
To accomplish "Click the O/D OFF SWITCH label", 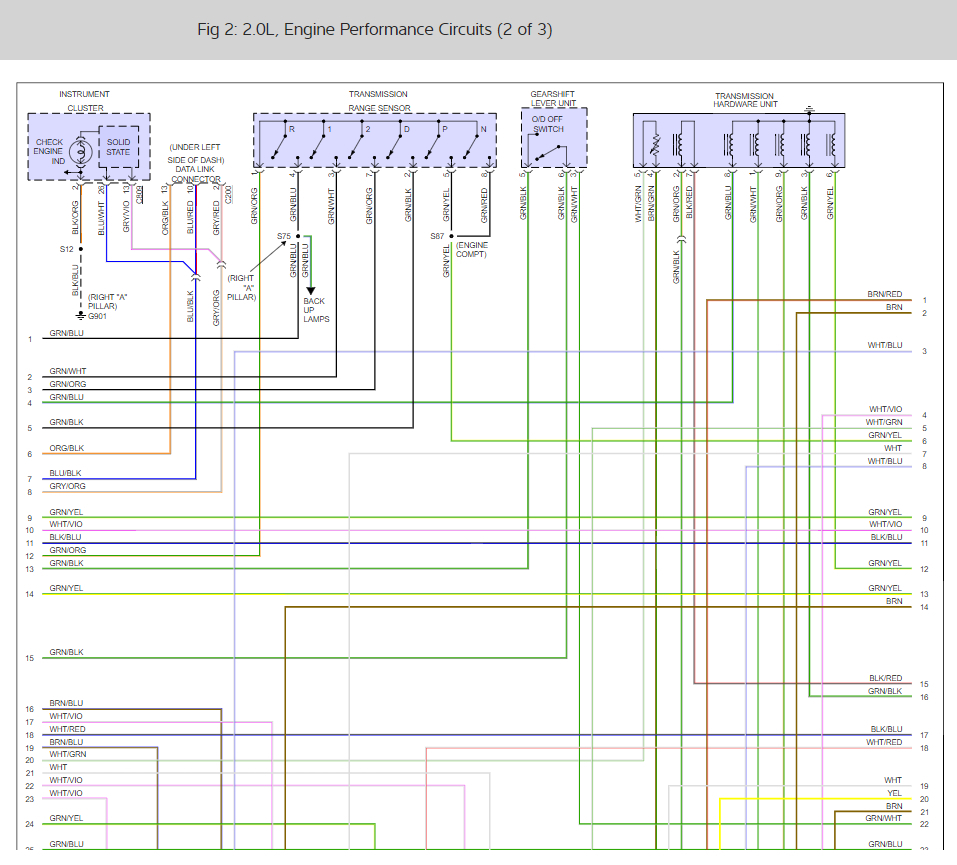I will tap(547, 124).
